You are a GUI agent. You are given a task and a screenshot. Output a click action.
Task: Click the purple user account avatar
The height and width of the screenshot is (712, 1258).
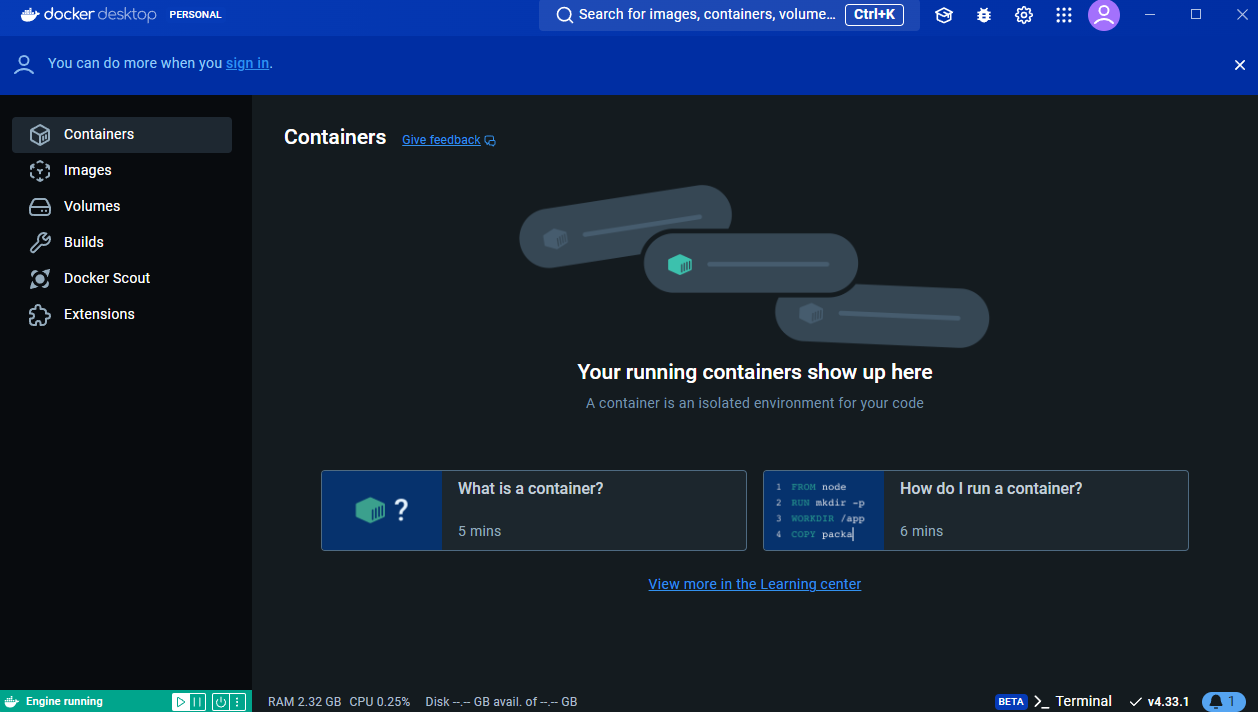tap(1104, 15)
